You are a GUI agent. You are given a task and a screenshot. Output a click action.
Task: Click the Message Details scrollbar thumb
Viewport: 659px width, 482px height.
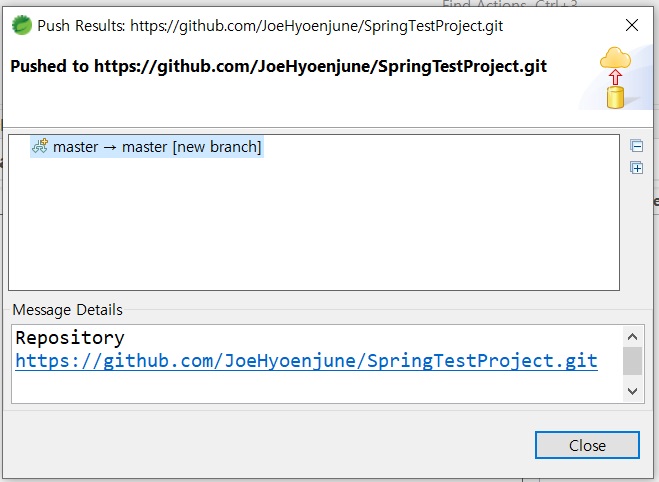click(x=633, y=361)
